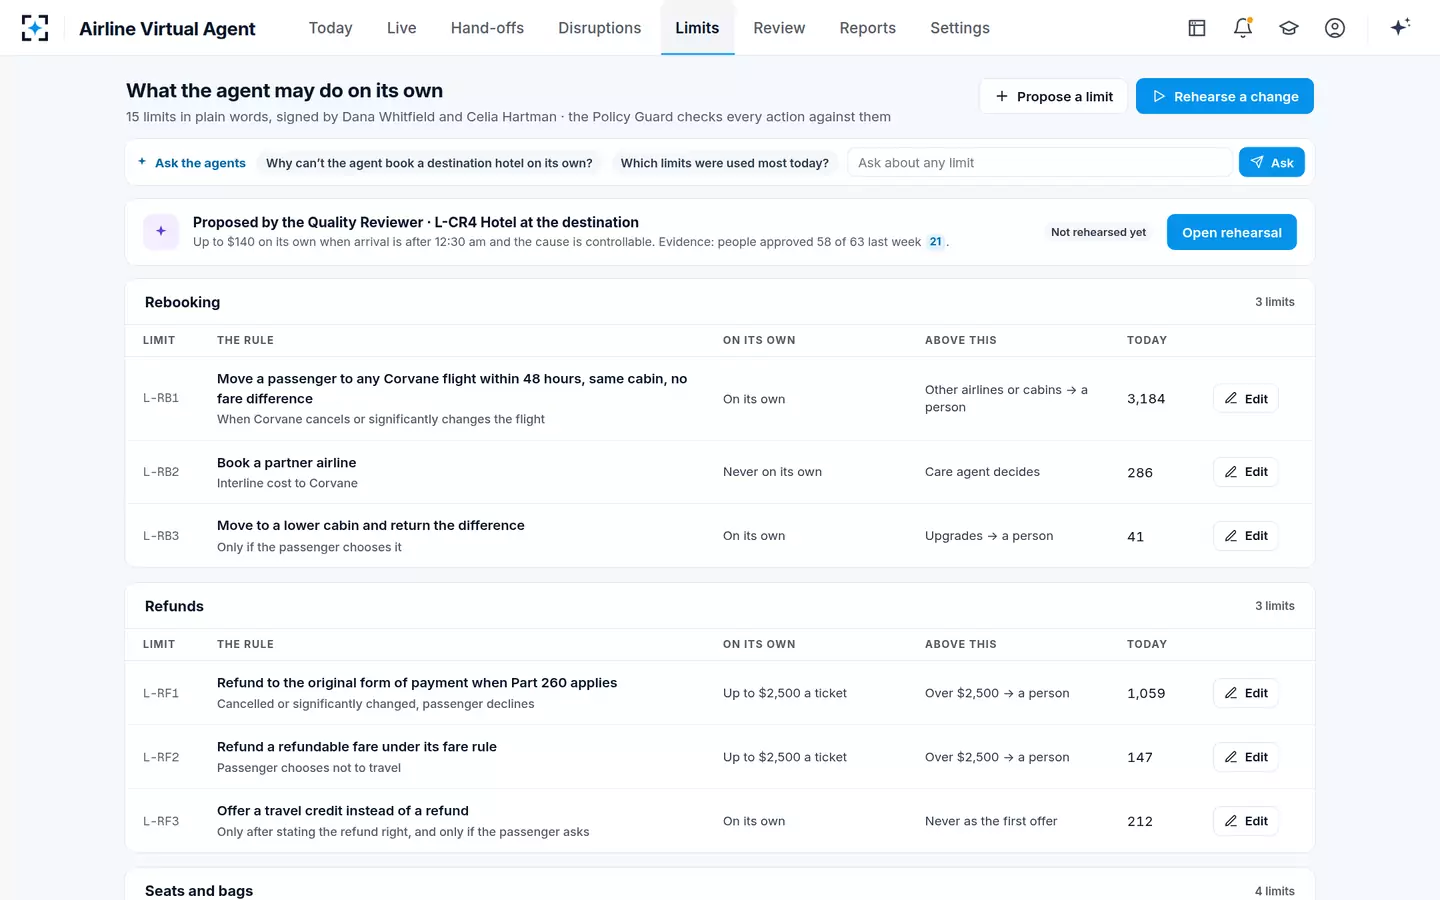
Task: Click the Never as the first offer cell
Action: coord(991,821)
